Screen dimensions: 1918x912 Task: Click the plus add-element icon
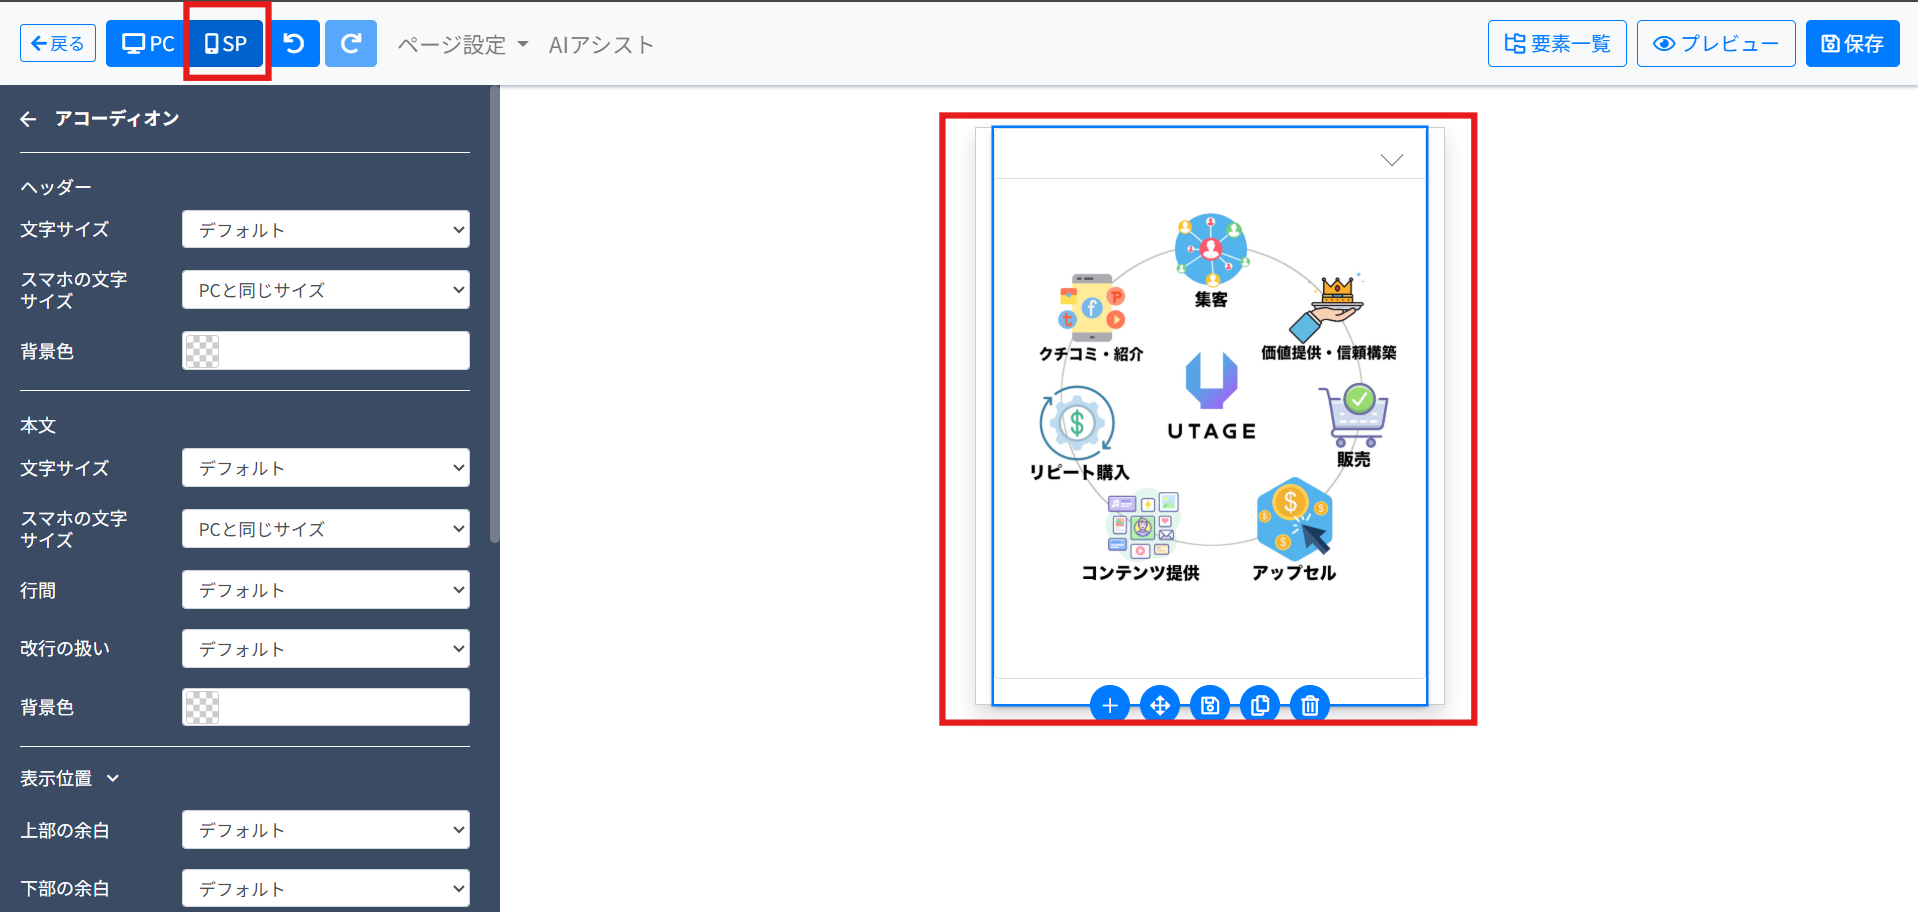point(1110,705)
